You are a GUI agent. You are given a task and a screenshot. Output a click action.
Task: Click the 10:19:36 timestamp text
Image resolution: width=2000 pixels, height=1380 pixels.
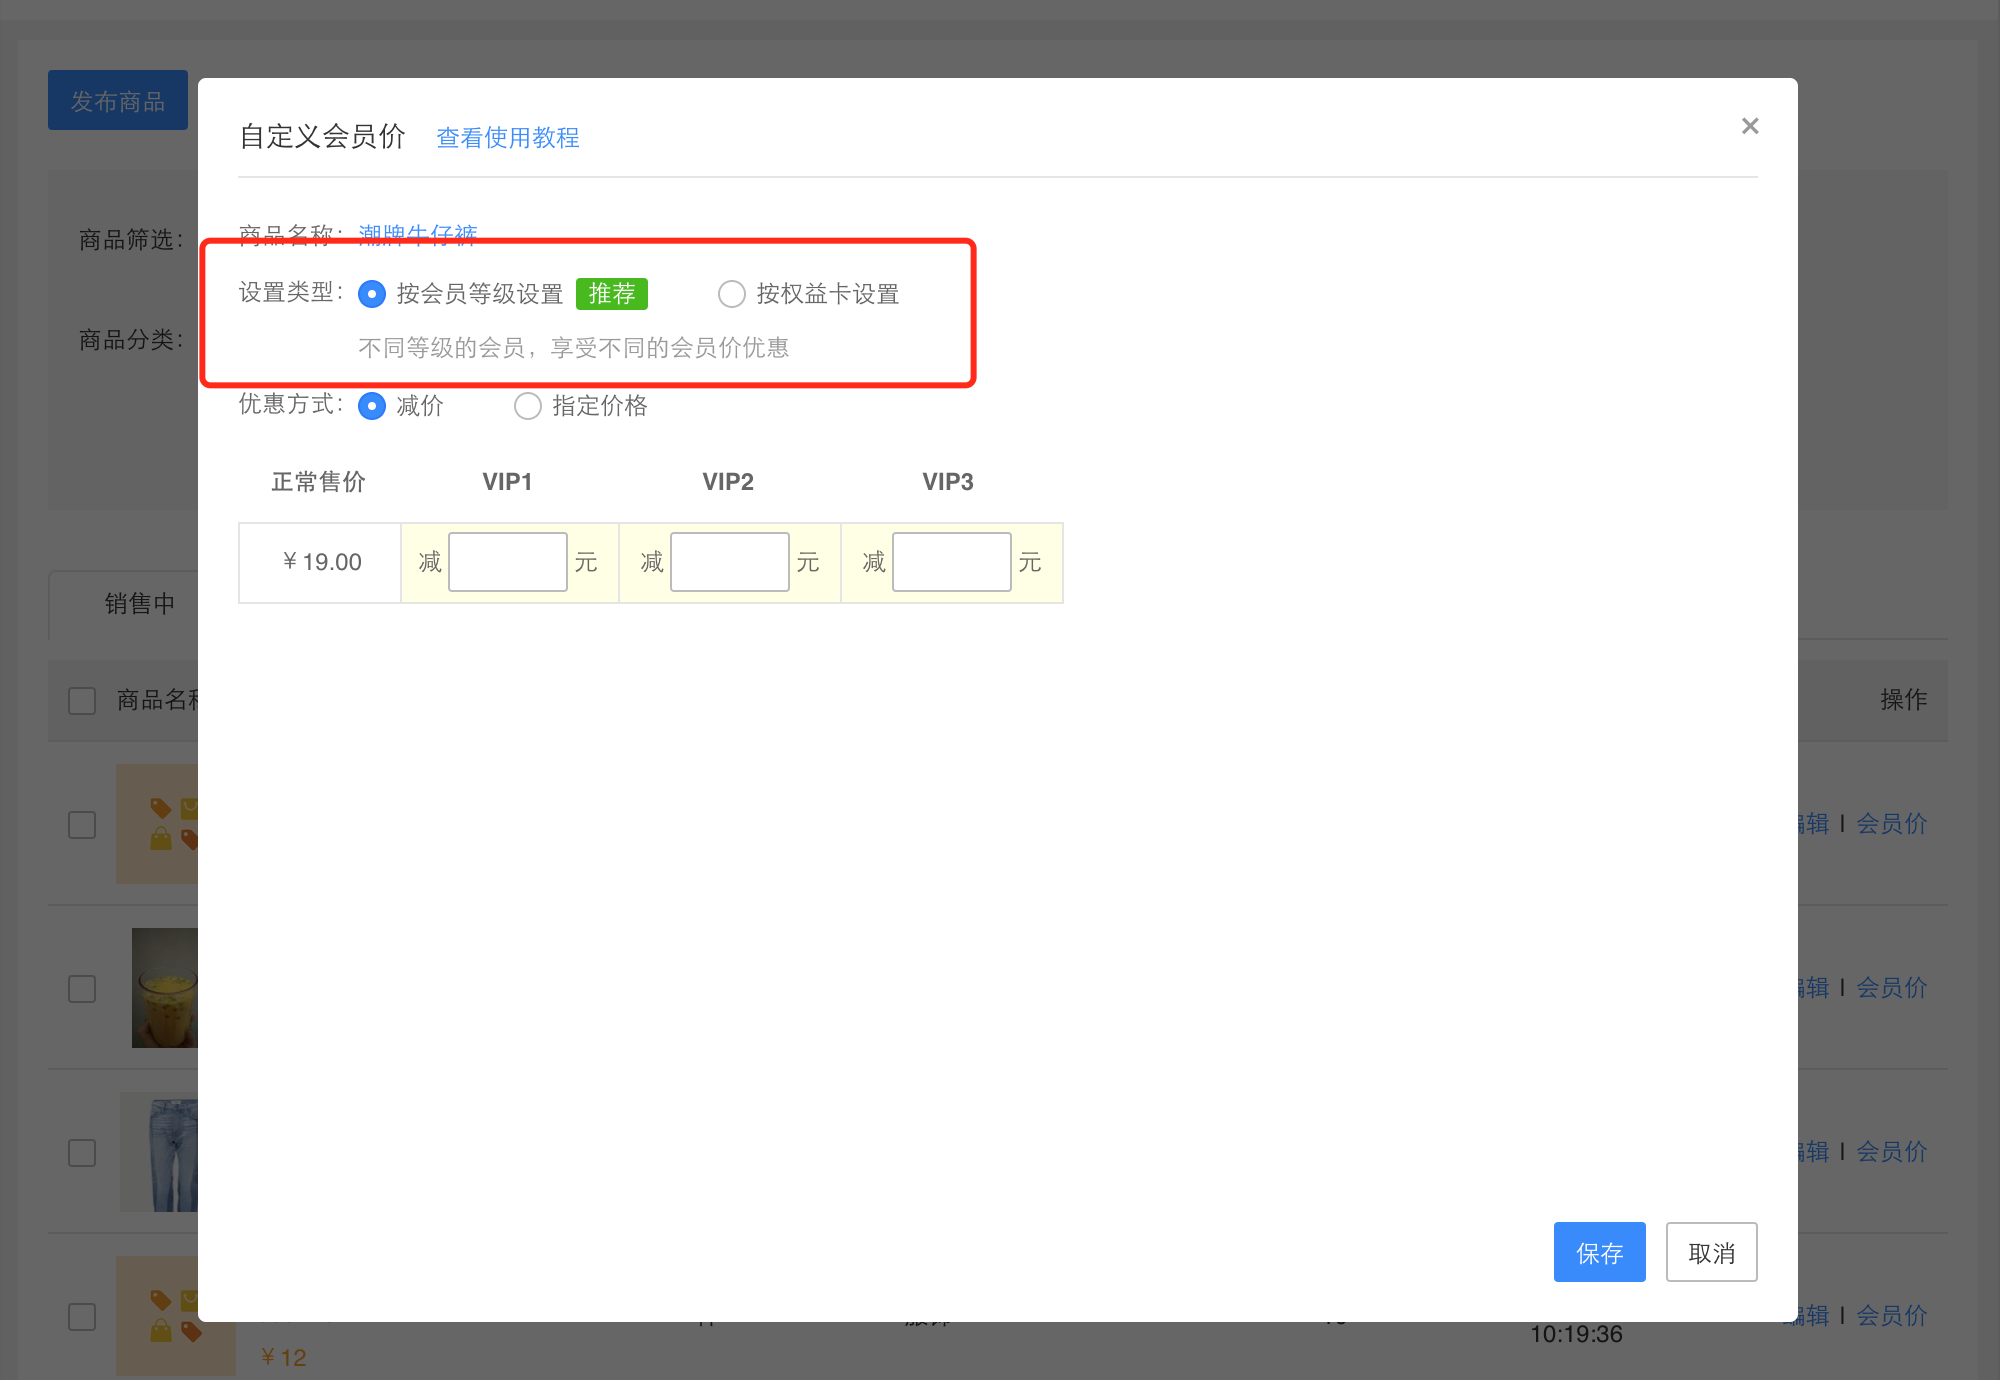point(1576,1334)
